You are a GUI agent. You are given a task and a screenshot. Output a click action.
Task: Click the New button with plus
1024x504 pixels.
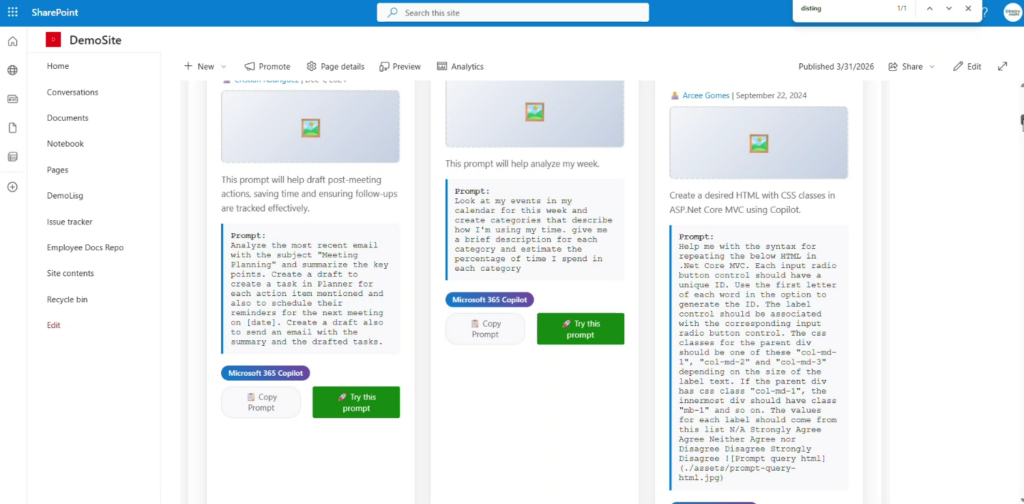point(199,67)
